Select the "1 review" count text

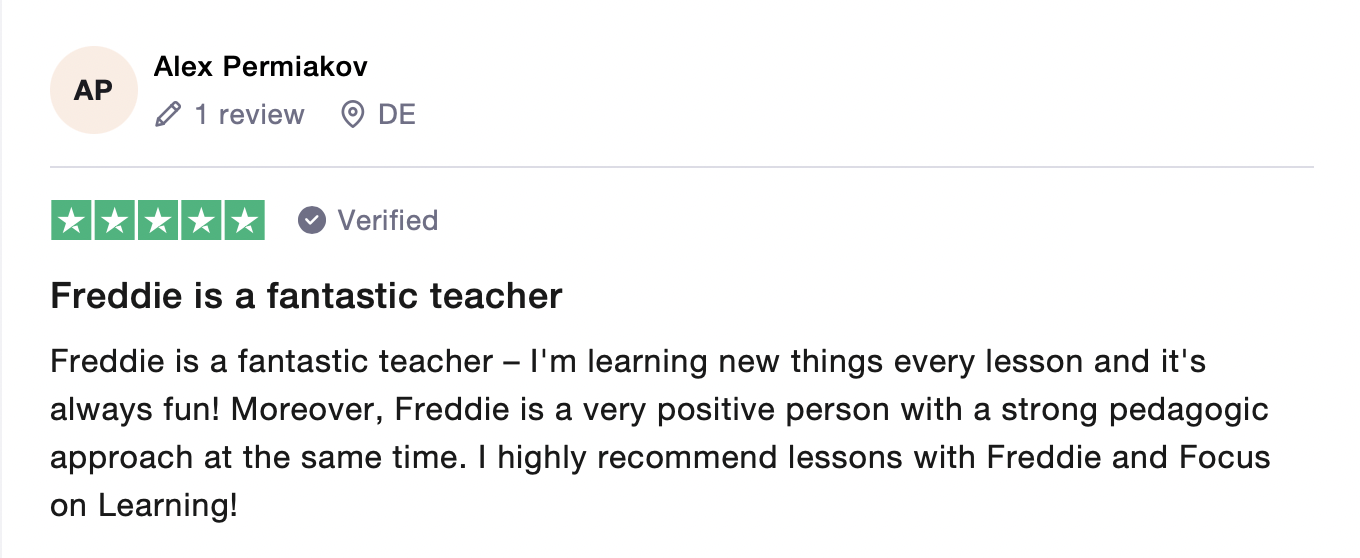tap(249, 115)
